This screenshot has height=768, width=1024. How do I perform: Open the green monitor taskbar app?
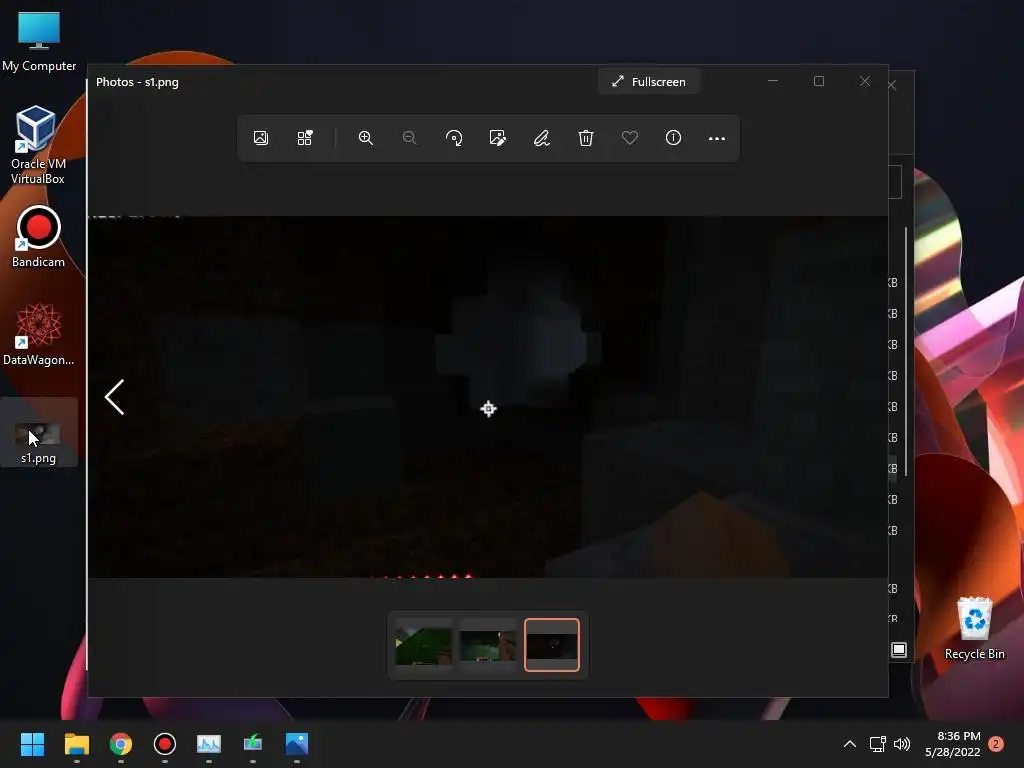(253, 744)
